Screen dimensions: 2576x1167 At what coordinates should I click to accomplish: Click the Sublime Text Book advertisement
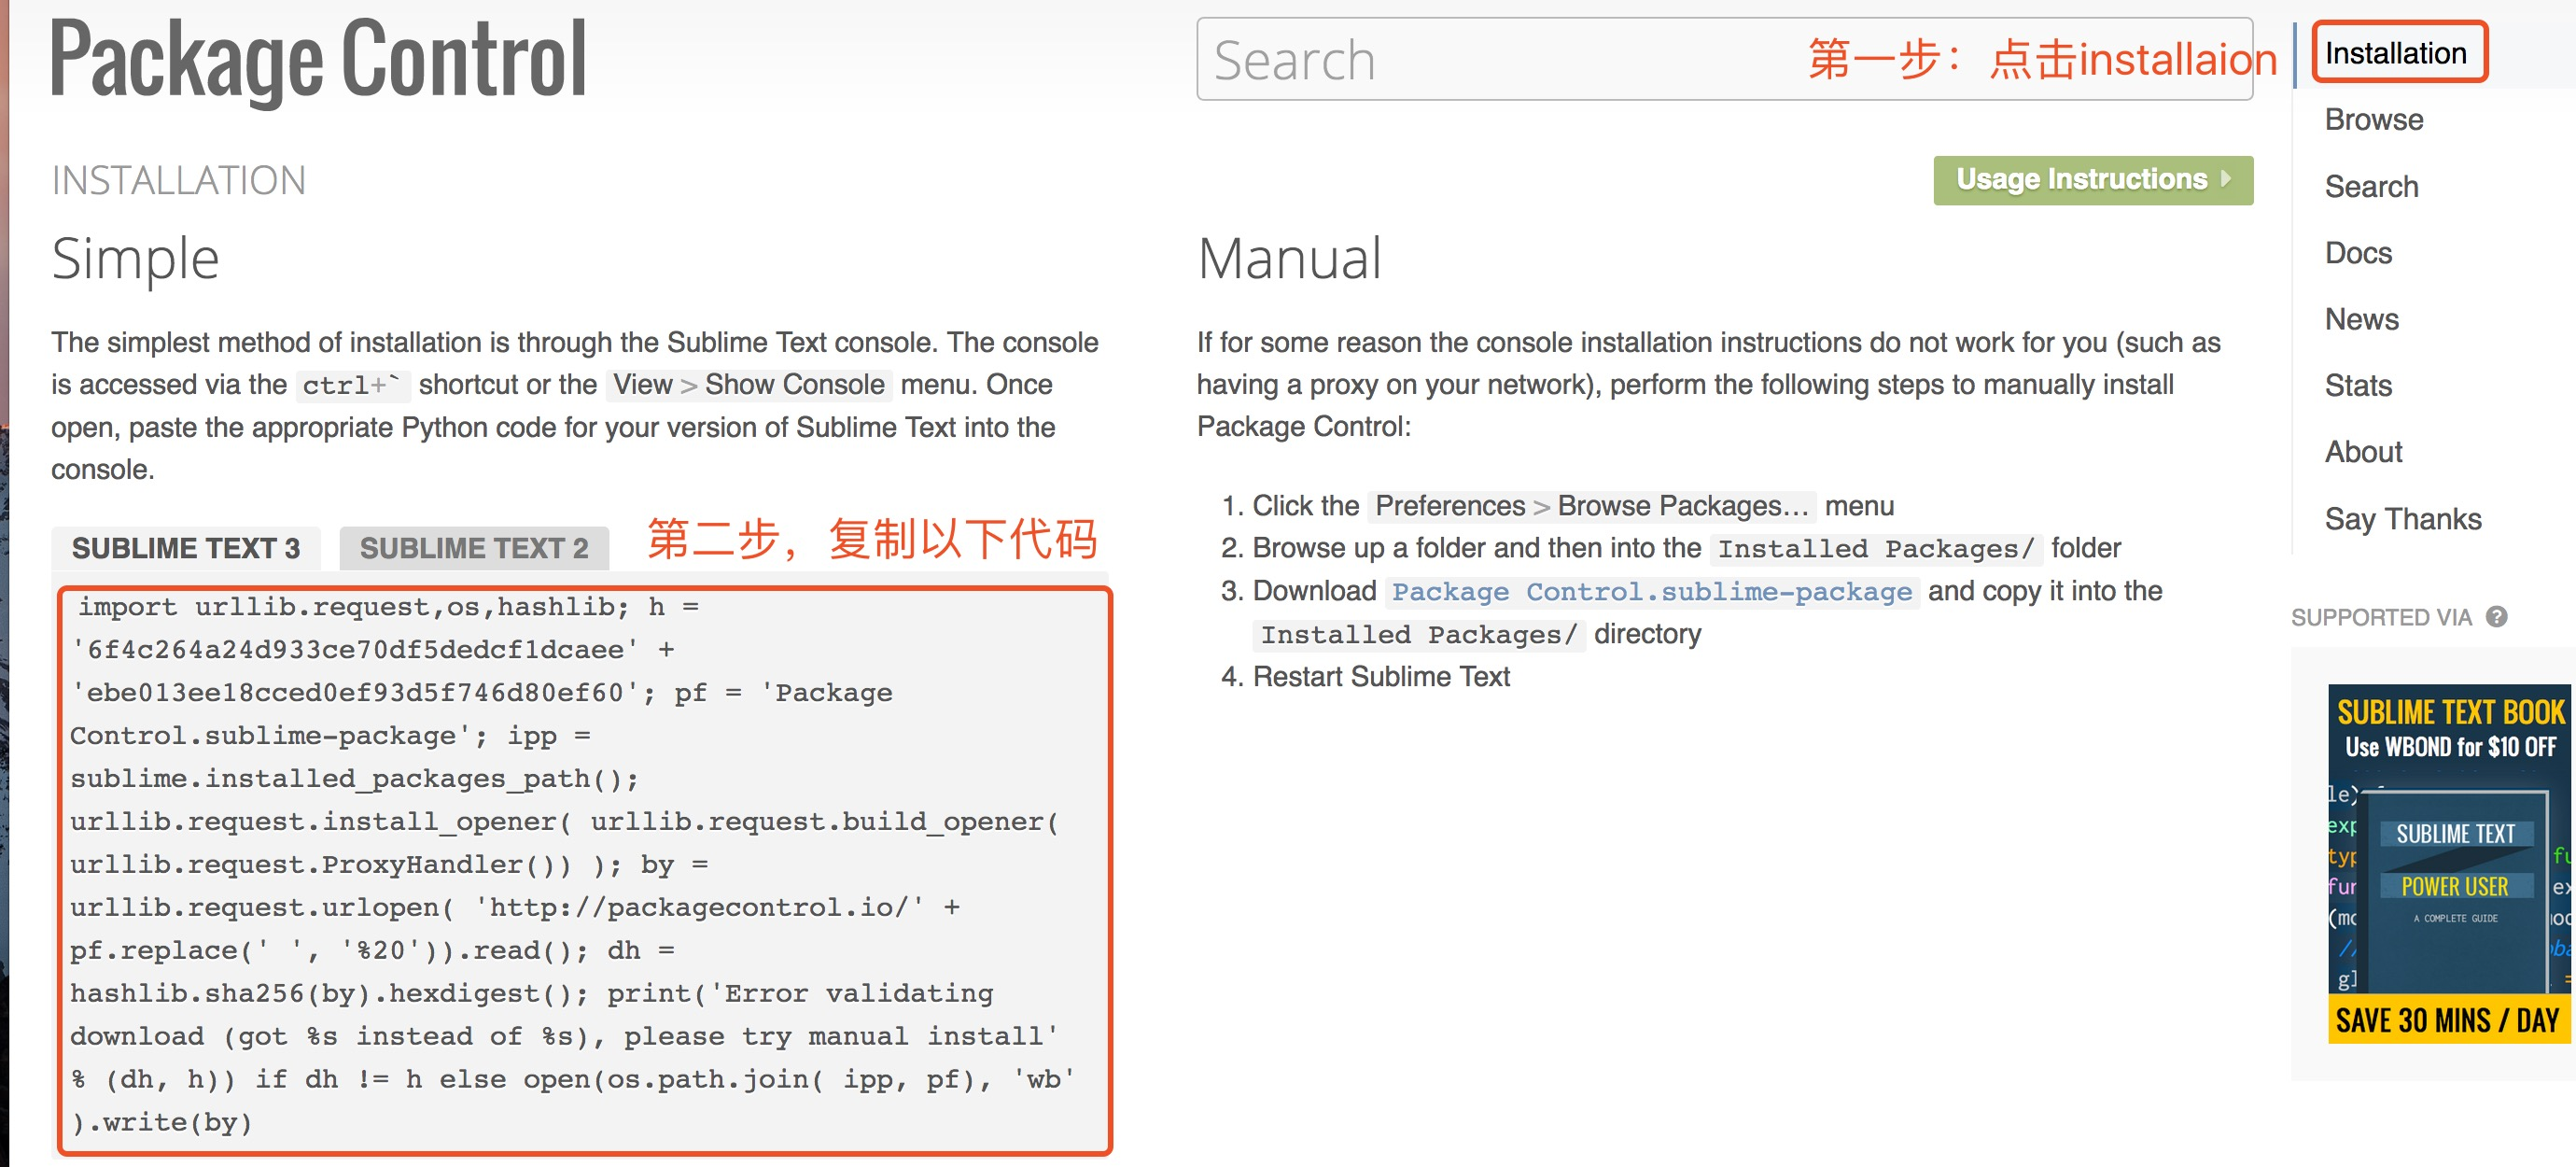tap(2448, 865)
